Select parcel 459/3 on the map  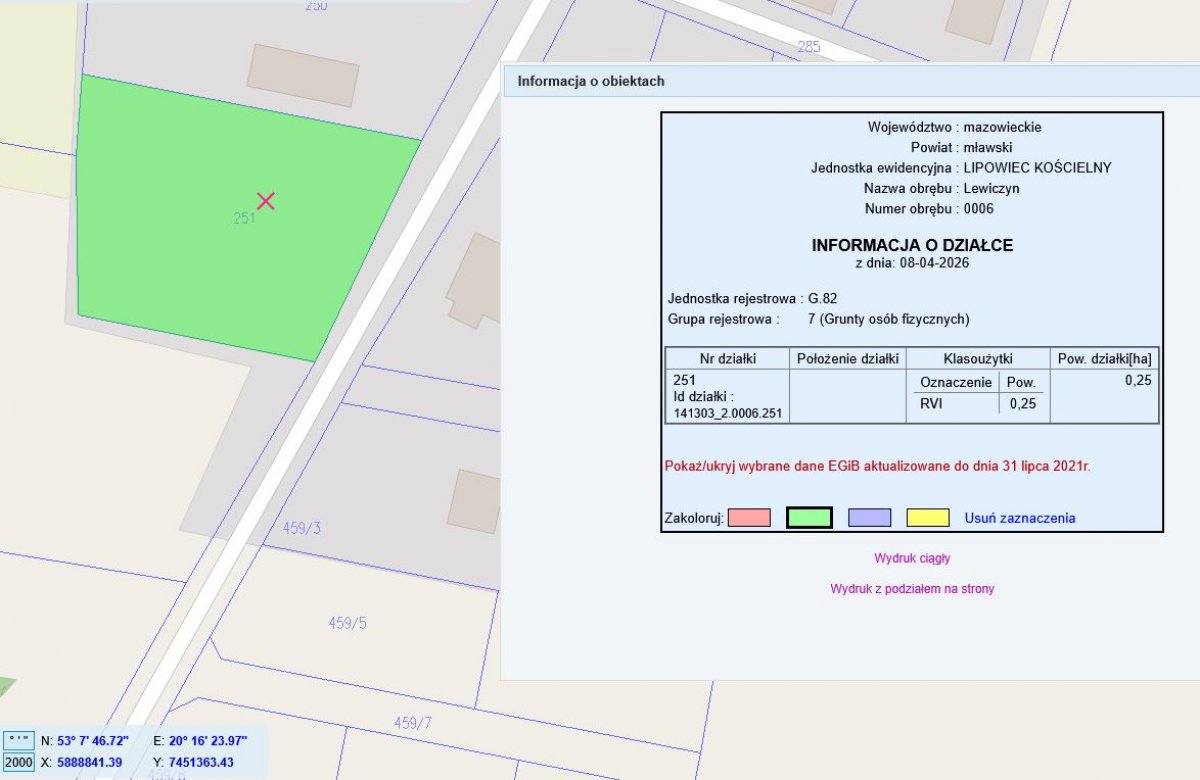coord(300,527)
